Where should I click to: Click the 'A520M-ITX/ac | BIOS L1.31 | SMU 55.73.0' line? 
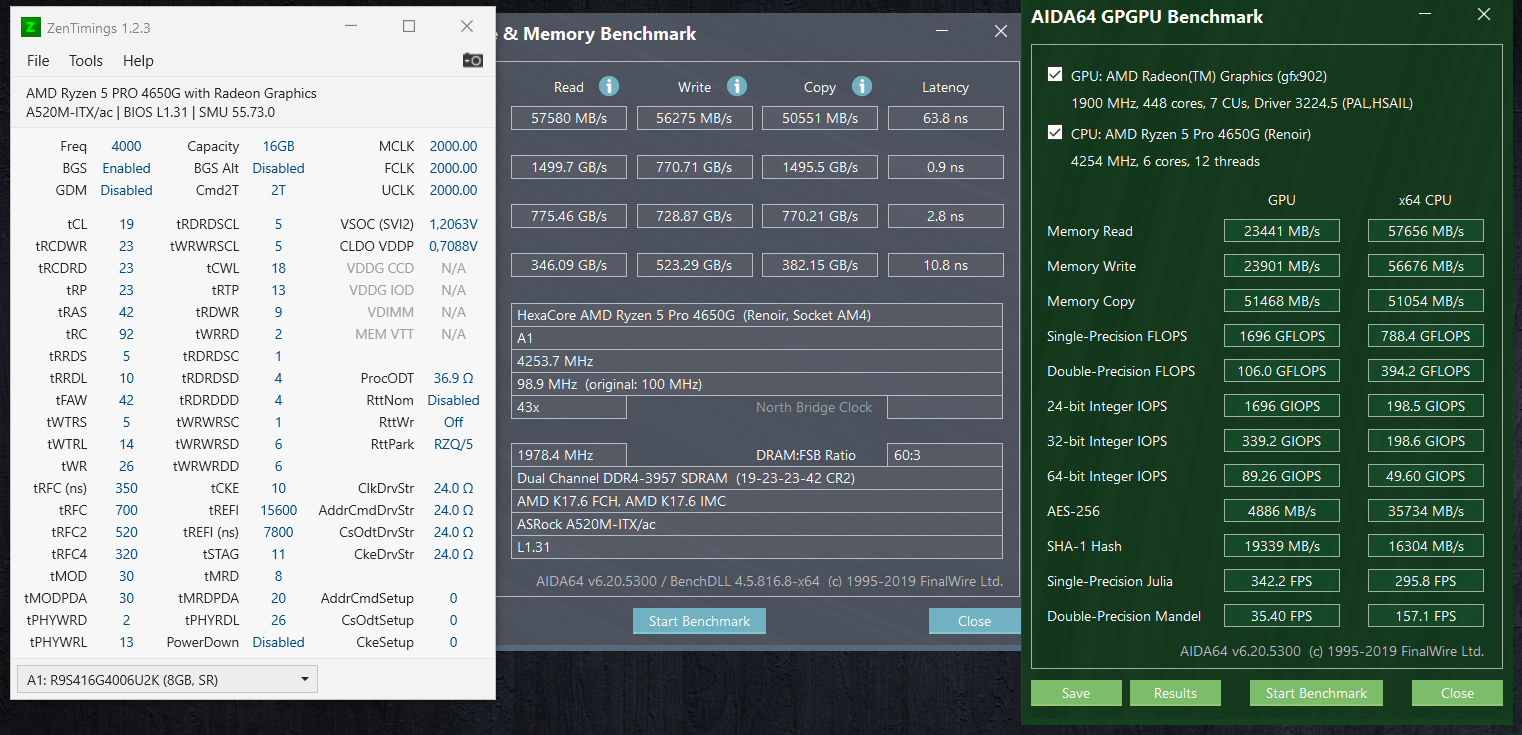click(x=150, y=112)
